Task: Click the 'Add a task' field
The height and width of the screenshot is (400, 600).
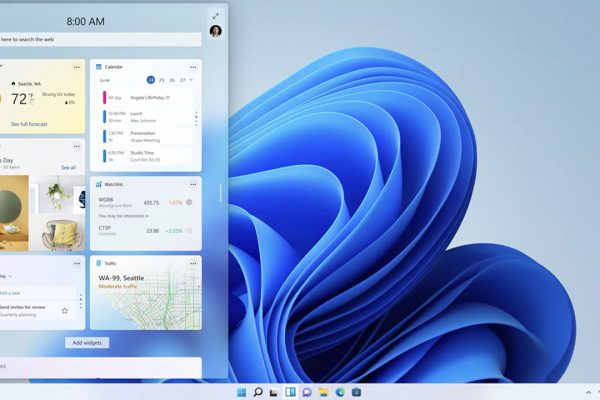Action: click(38, 293)
